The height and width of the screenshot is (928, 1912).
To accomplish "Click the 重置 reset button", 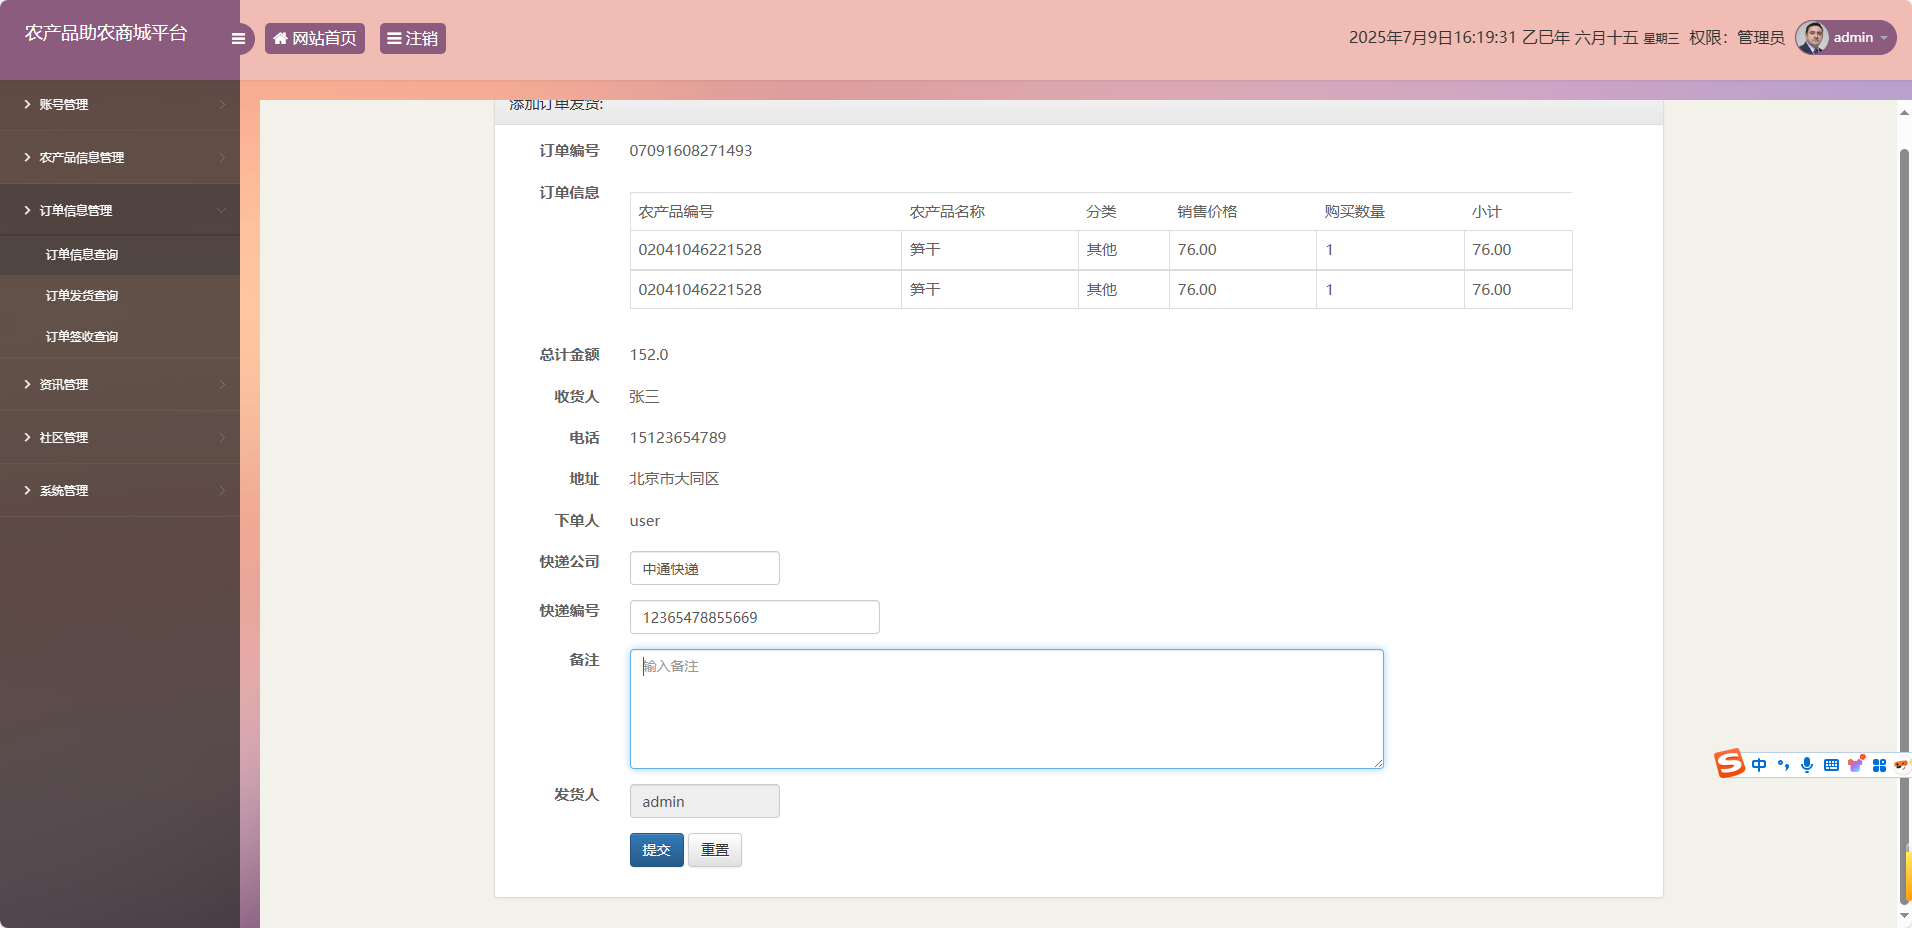I will click(x=714, y=849).
